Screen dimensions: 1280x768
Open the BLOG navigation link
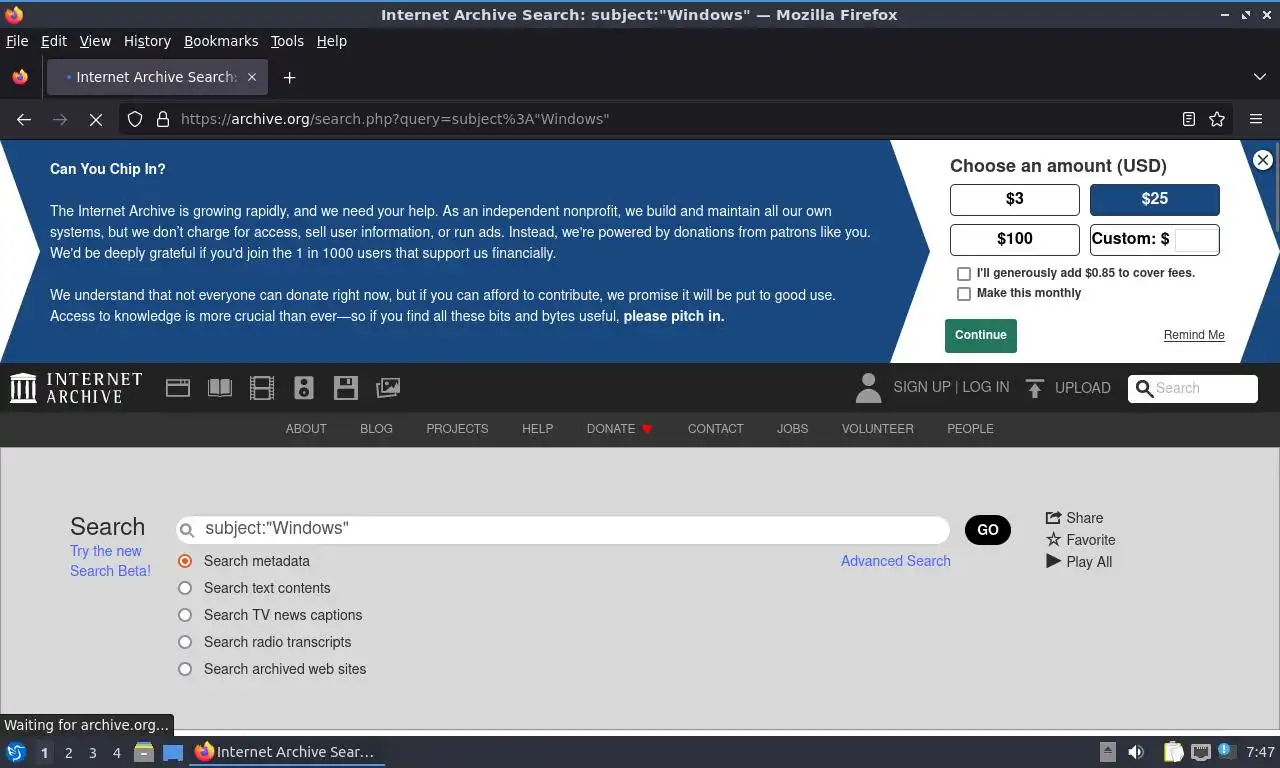click(376, 429)
